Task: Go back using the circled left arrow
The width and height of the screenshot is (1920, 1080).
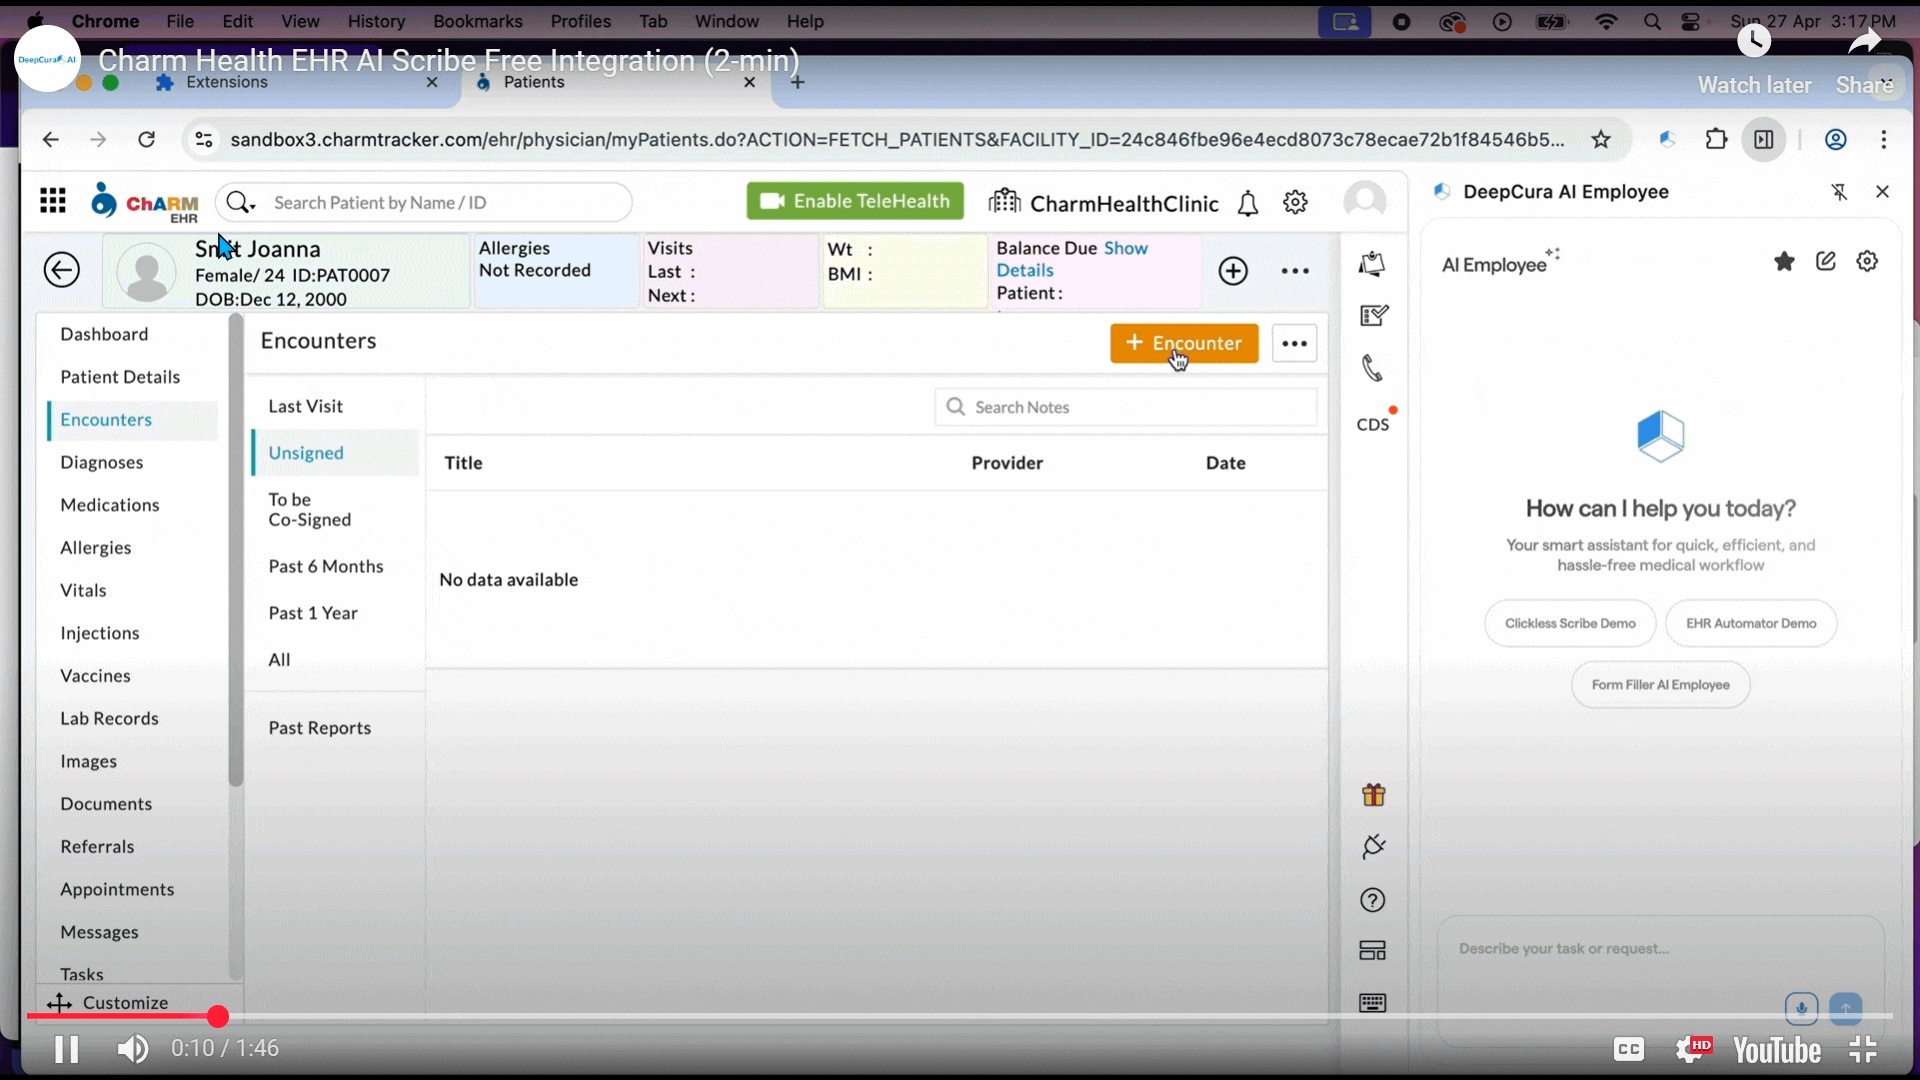Action: [x=61, y=270]
